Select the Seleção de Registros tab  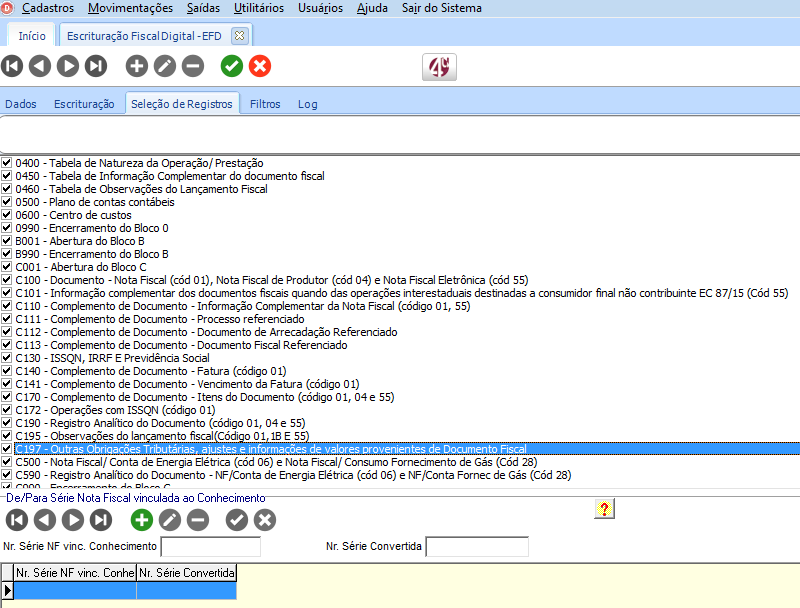point(182,104)
